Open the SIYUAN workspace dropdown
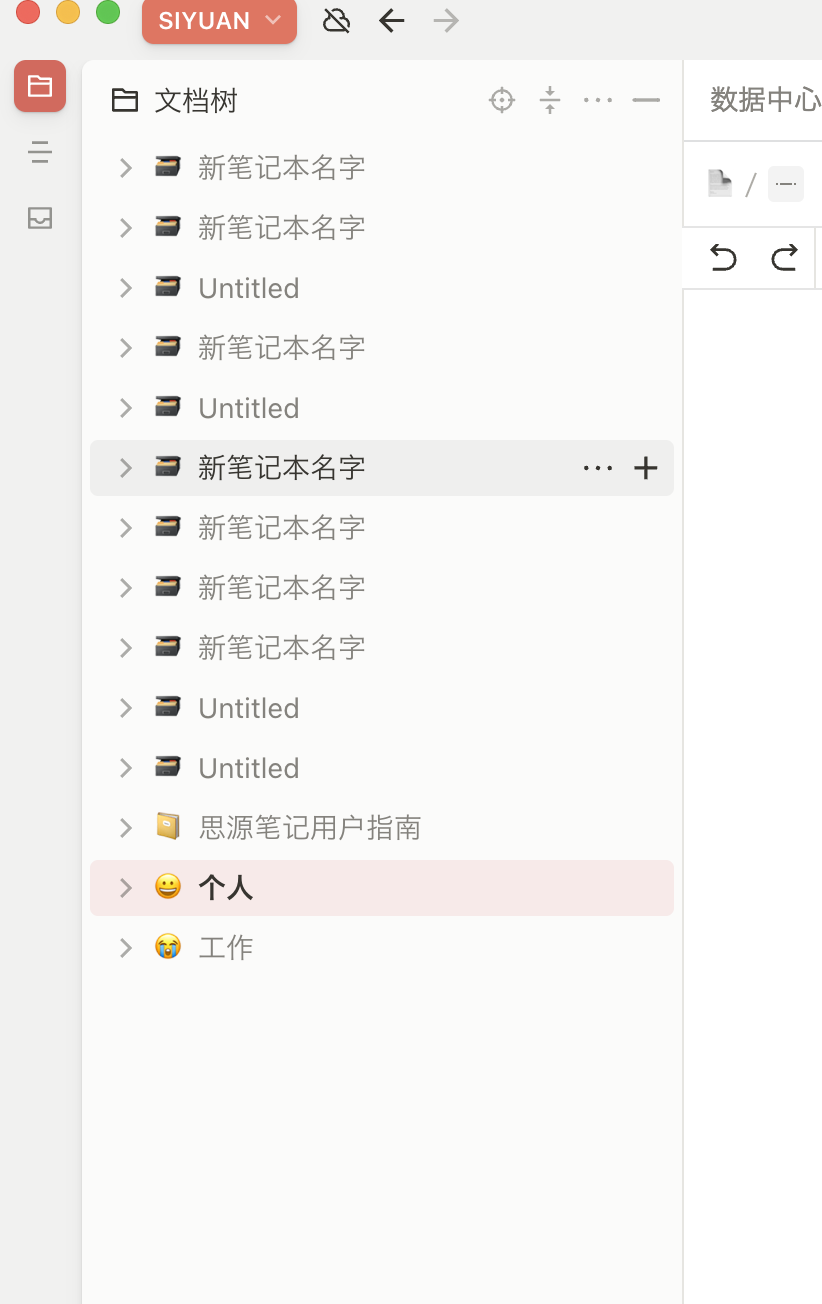The height and width of the screenshot is (1304, 822). [219, 21]
